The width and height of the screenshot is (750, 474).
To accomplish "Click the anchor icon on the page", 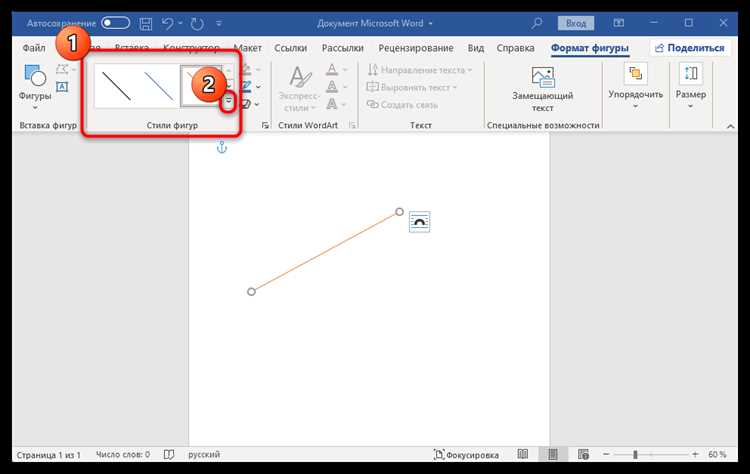I will (x=221, y=147).
